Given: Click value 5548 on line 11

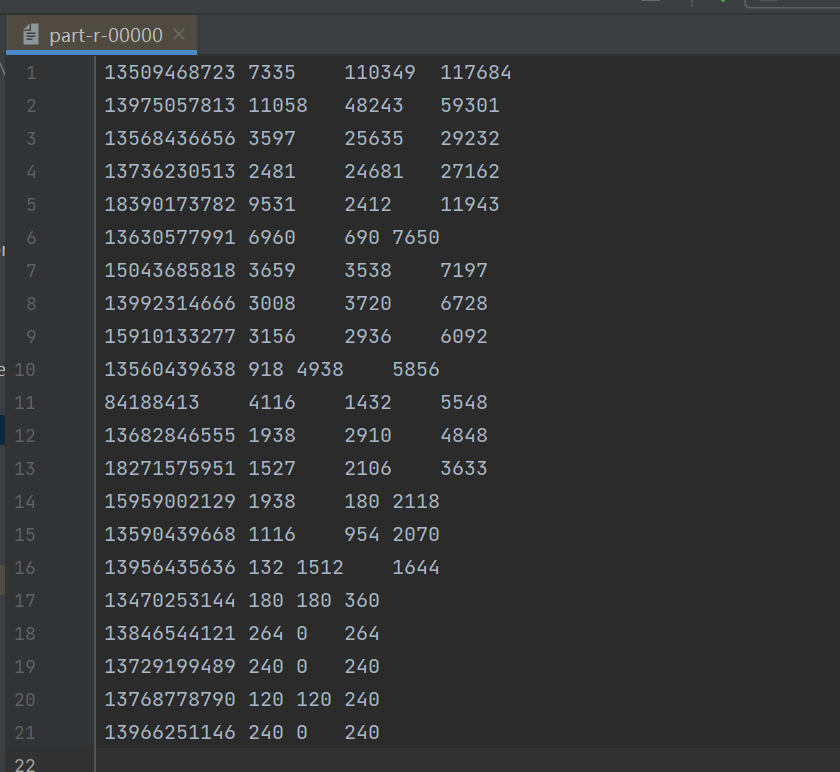Looking at the screenshot, I should coord(464,402).
